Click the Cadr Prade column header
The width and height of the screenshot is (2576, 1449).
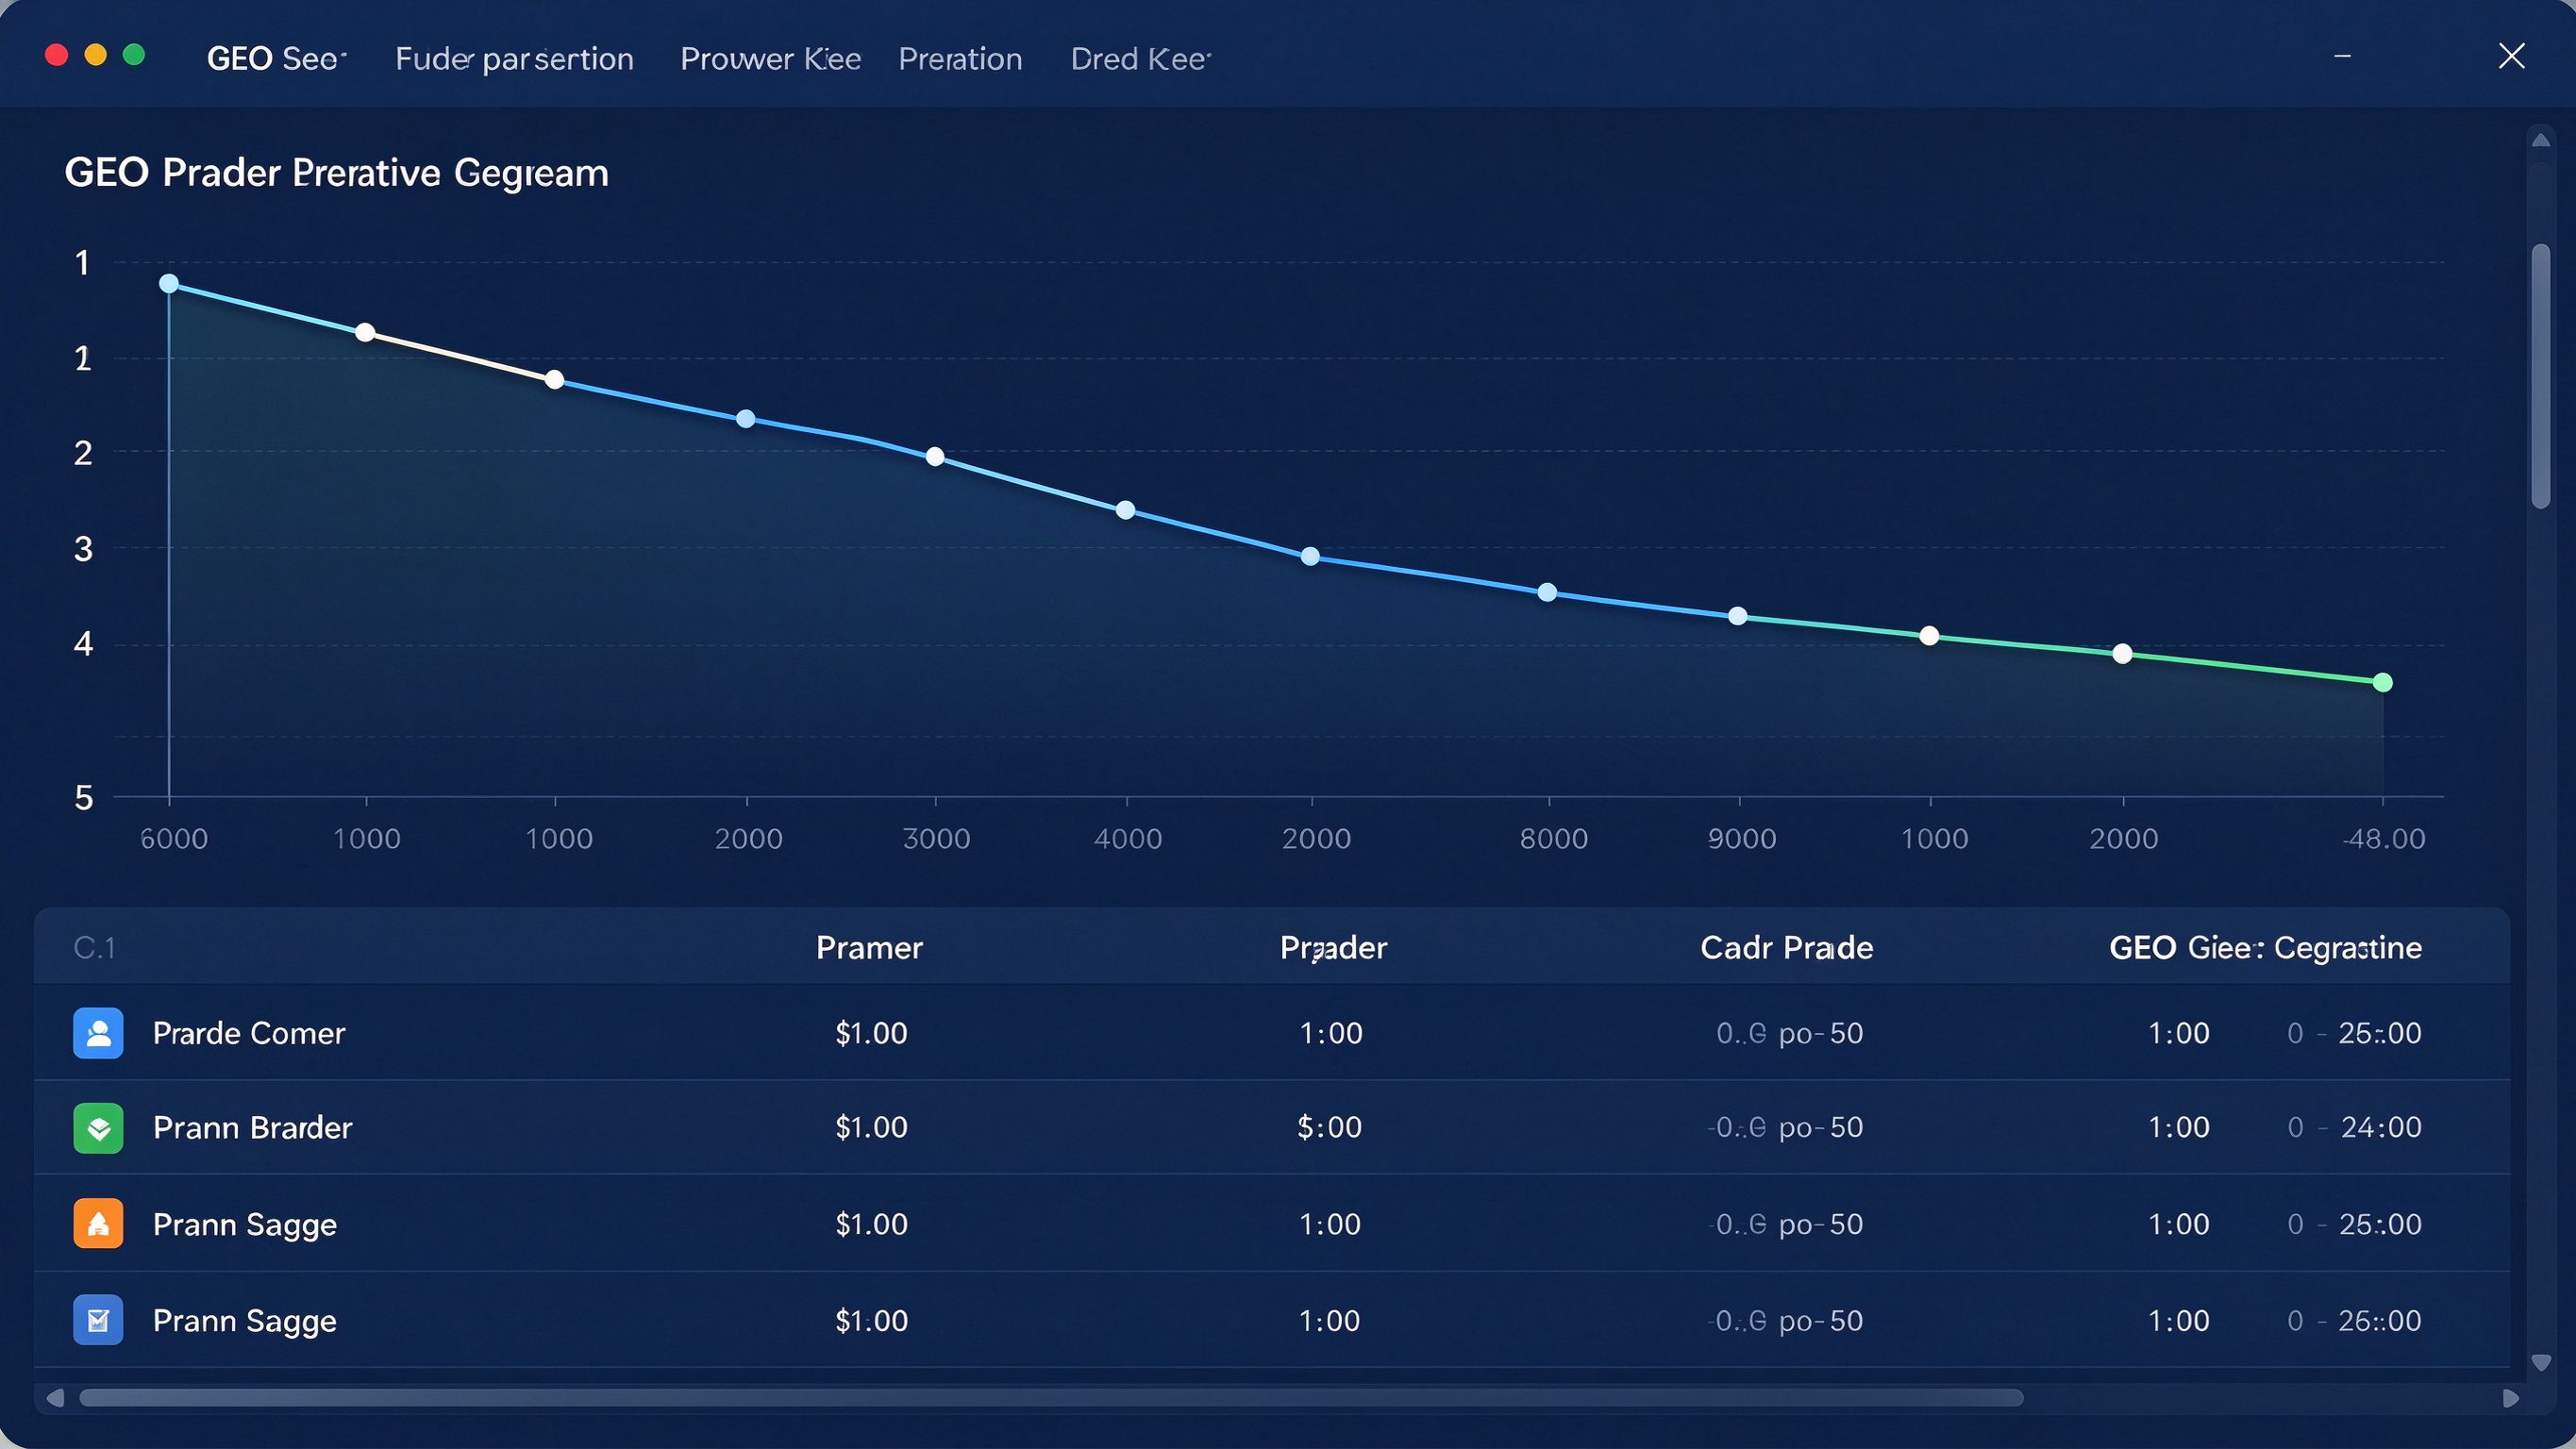pos(1786,948)
